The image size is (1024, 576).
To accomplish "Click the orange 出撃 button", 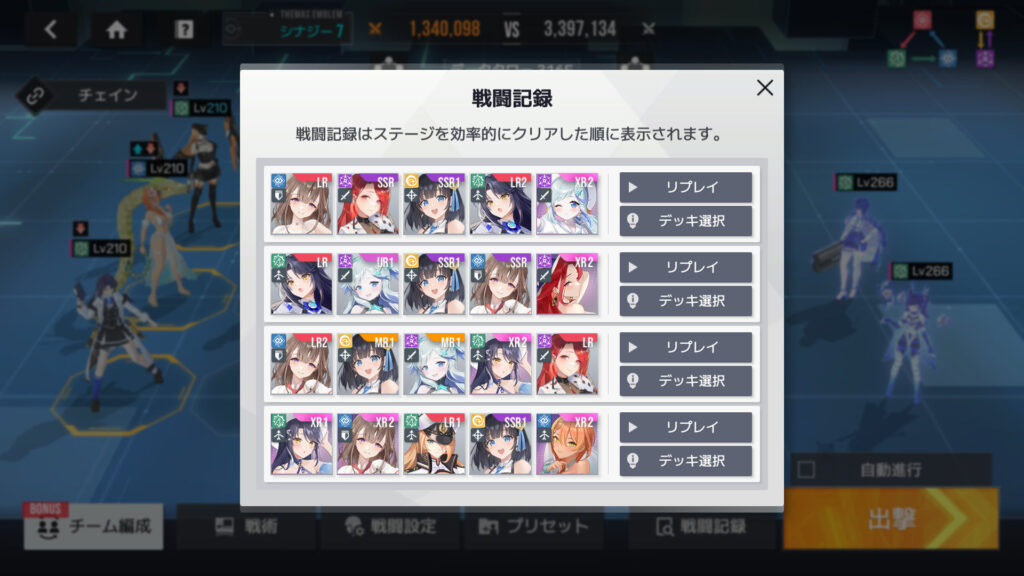I will 891,519.
